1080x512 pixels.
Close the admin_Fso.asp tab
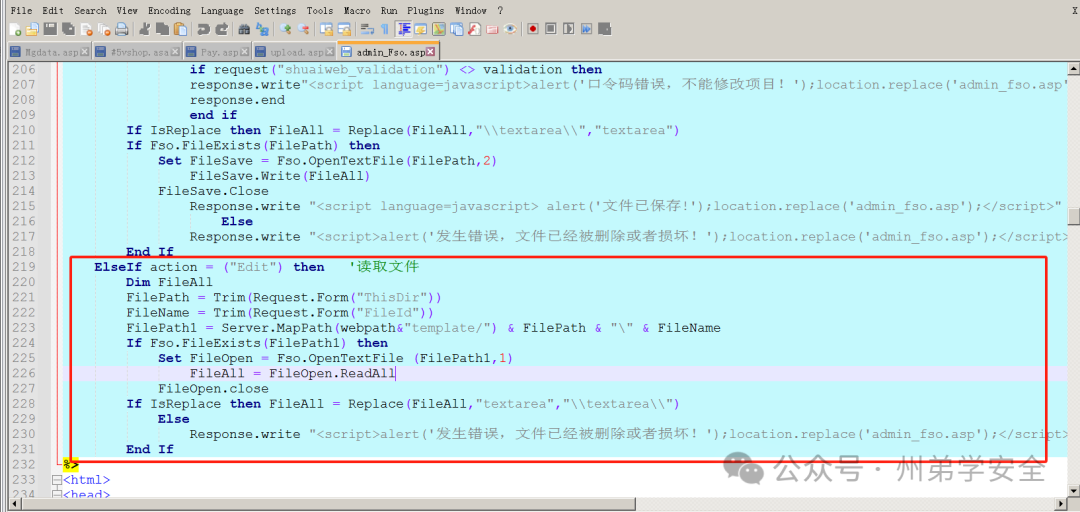click(x=430, y=52)
